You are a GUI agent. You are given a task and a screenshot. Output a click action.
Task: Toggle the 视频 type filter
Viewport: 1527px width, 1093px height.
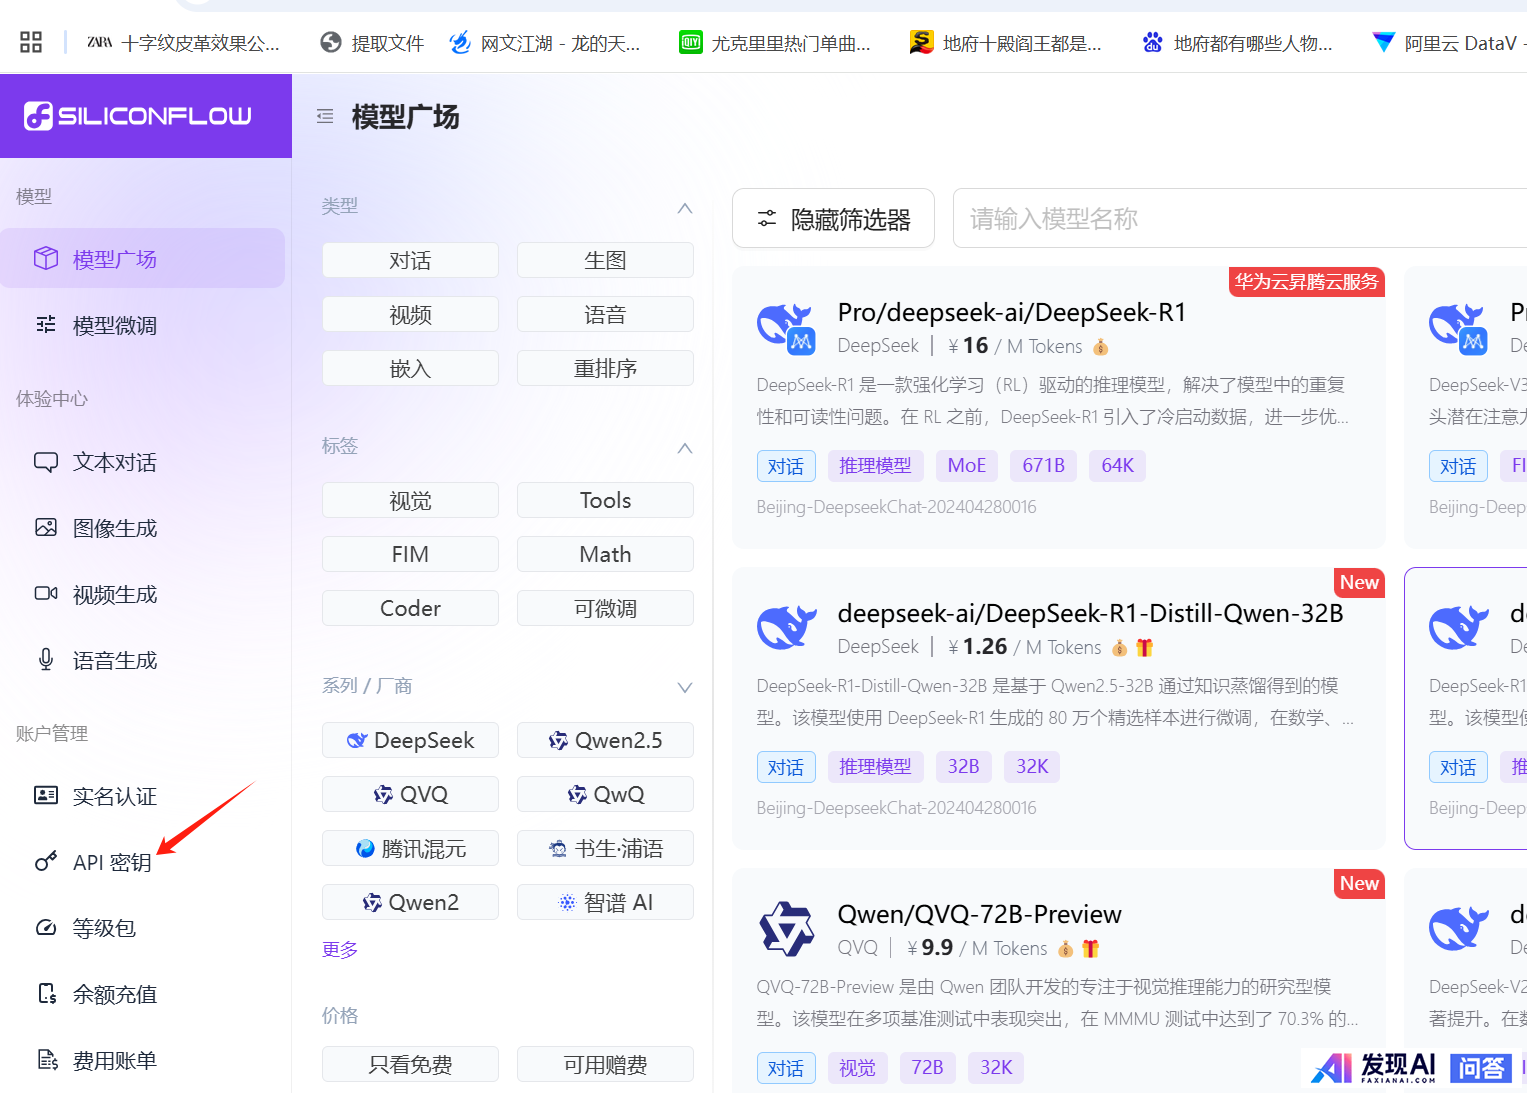click(410, 314)
